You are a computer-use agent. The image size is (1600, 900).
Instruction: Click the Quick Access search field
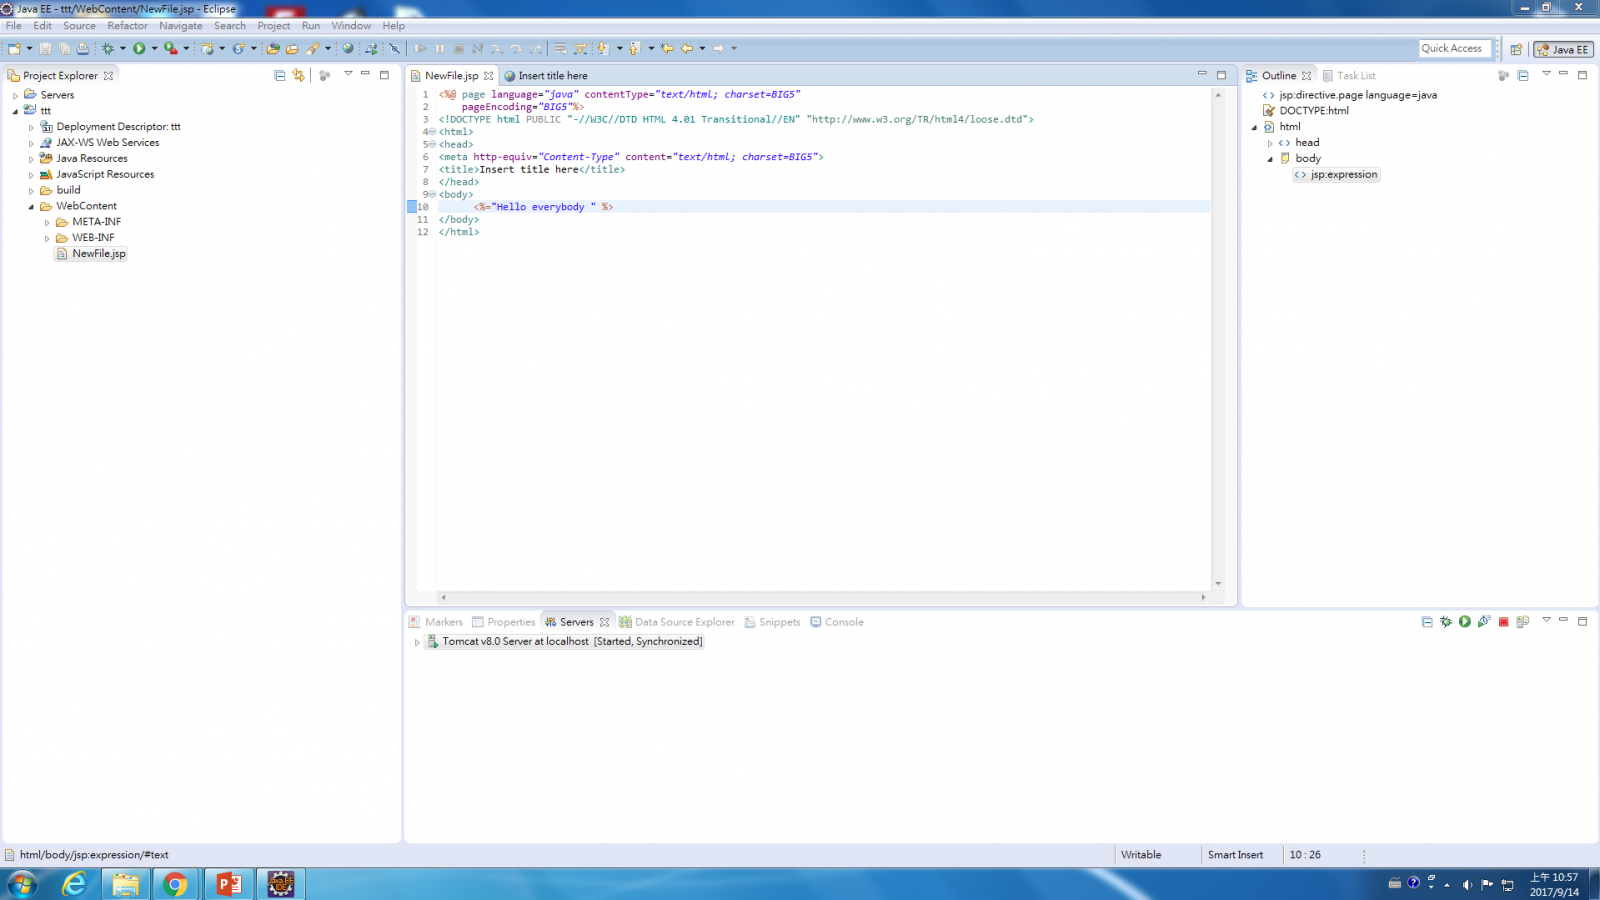(x=1455, y=48)
